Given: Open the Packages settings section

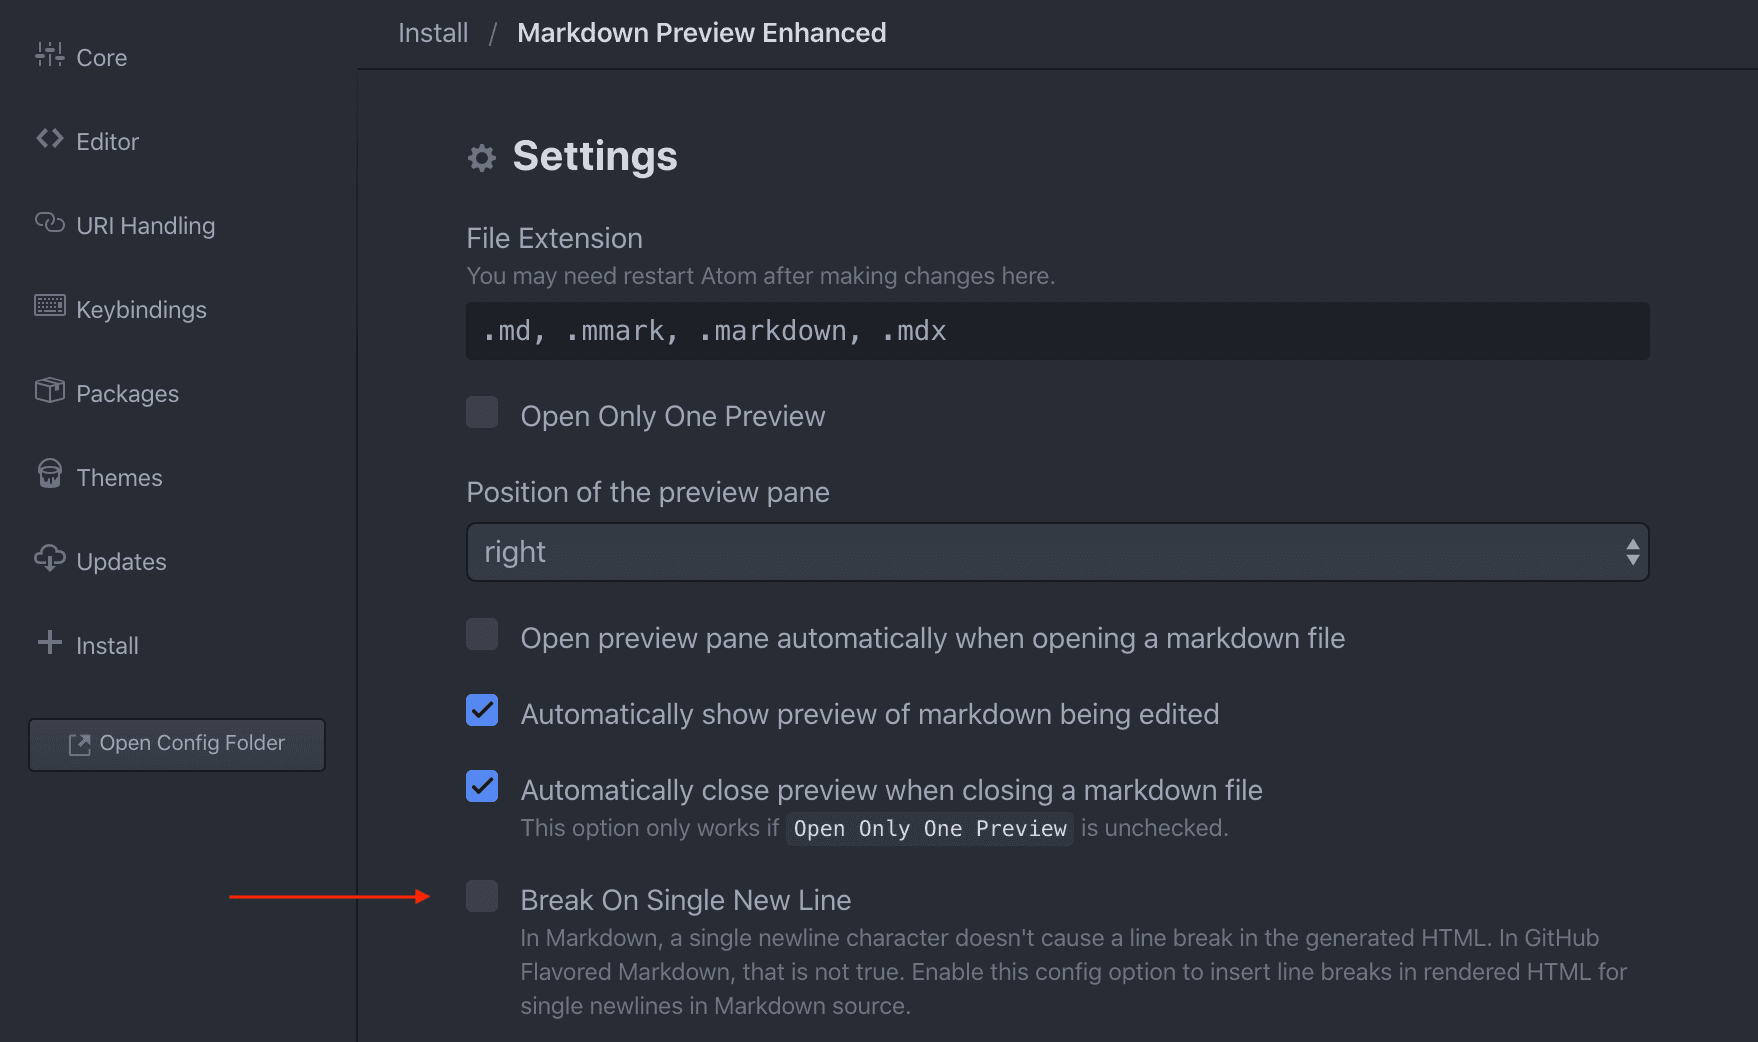Looking at the screenshot, I should point(127,394).
